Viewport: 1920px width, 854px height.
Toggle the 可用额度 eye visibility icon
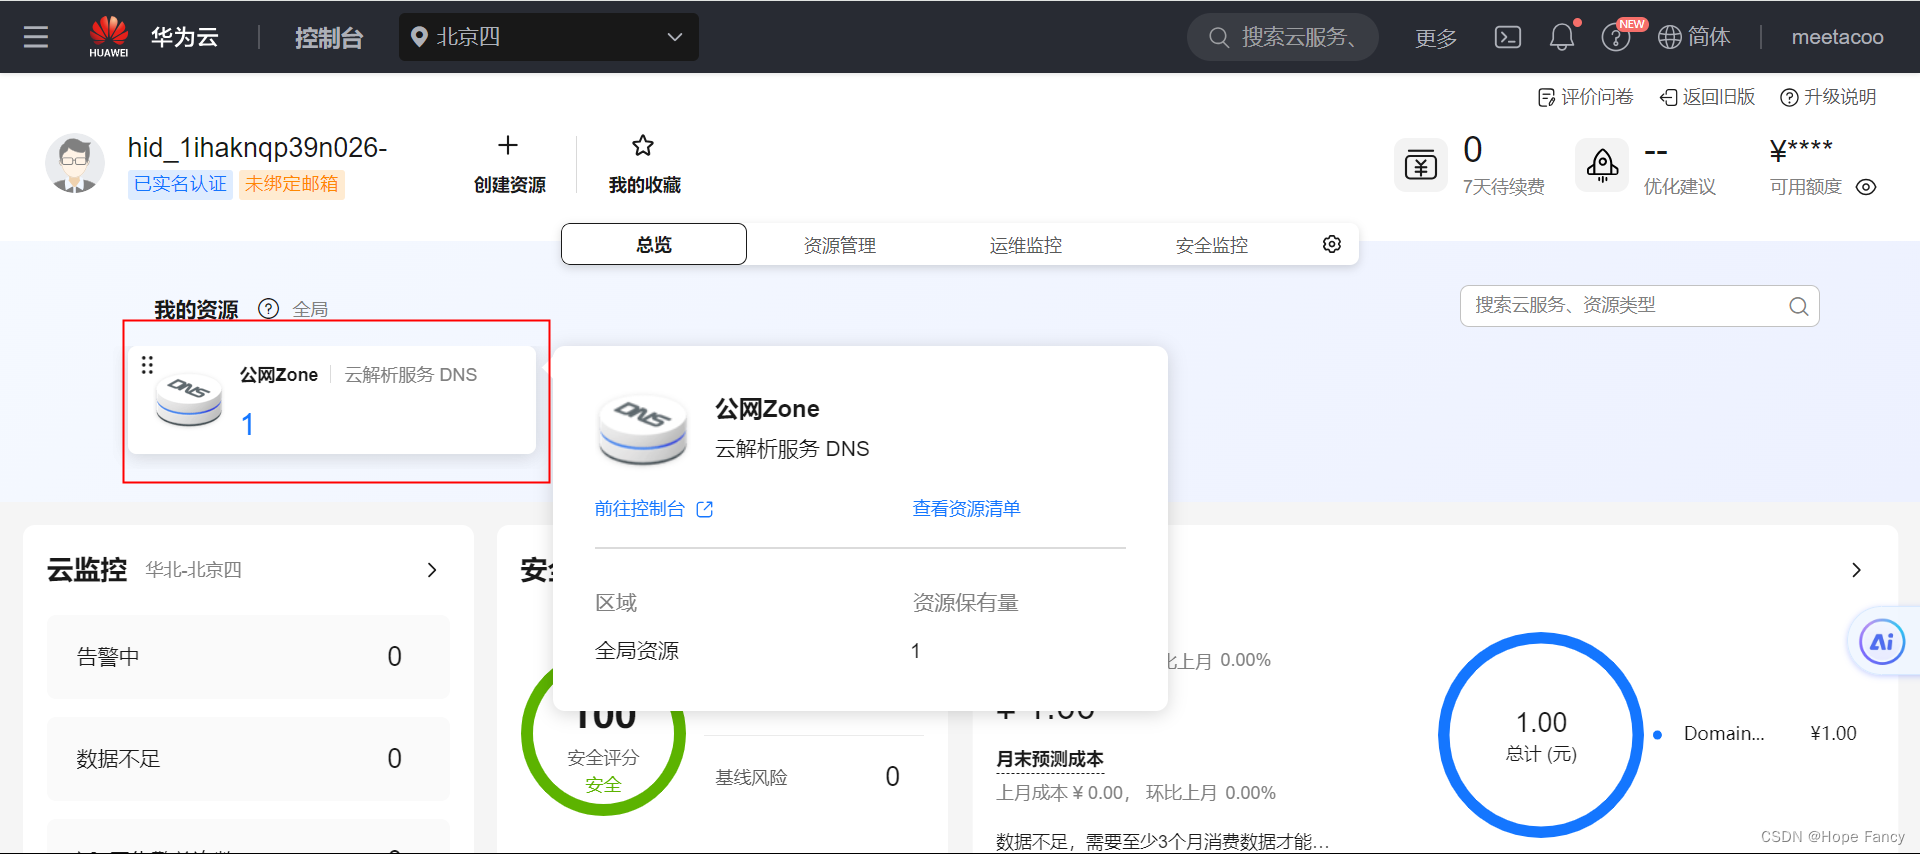1866,187
